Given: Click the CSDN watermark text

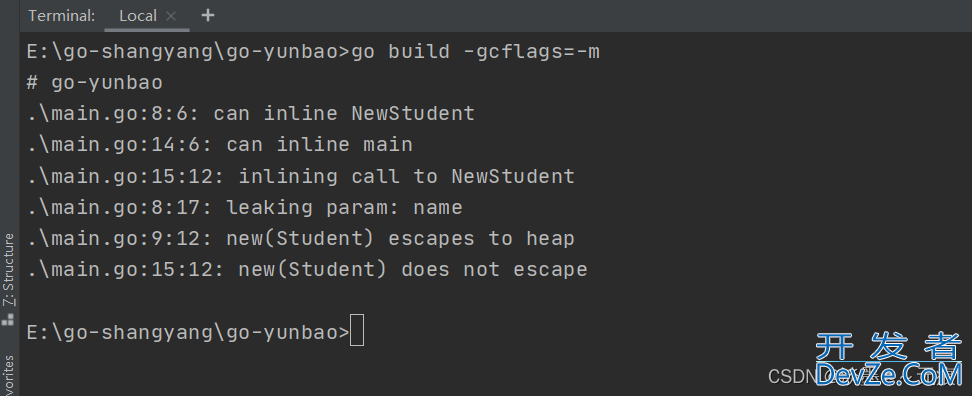Looking at the screenshot, I should (x=791, y=376).
